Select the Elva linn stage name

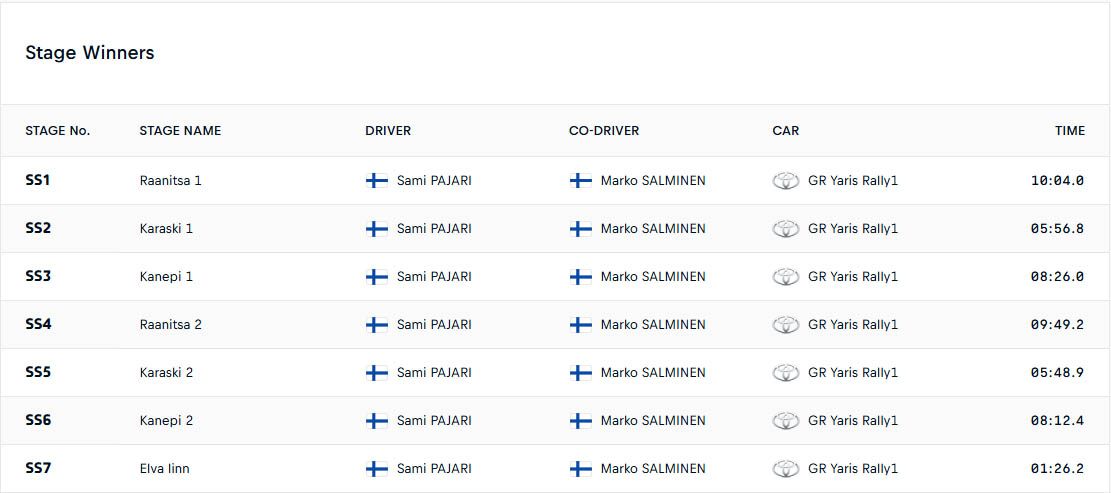(x=164, y=469)
